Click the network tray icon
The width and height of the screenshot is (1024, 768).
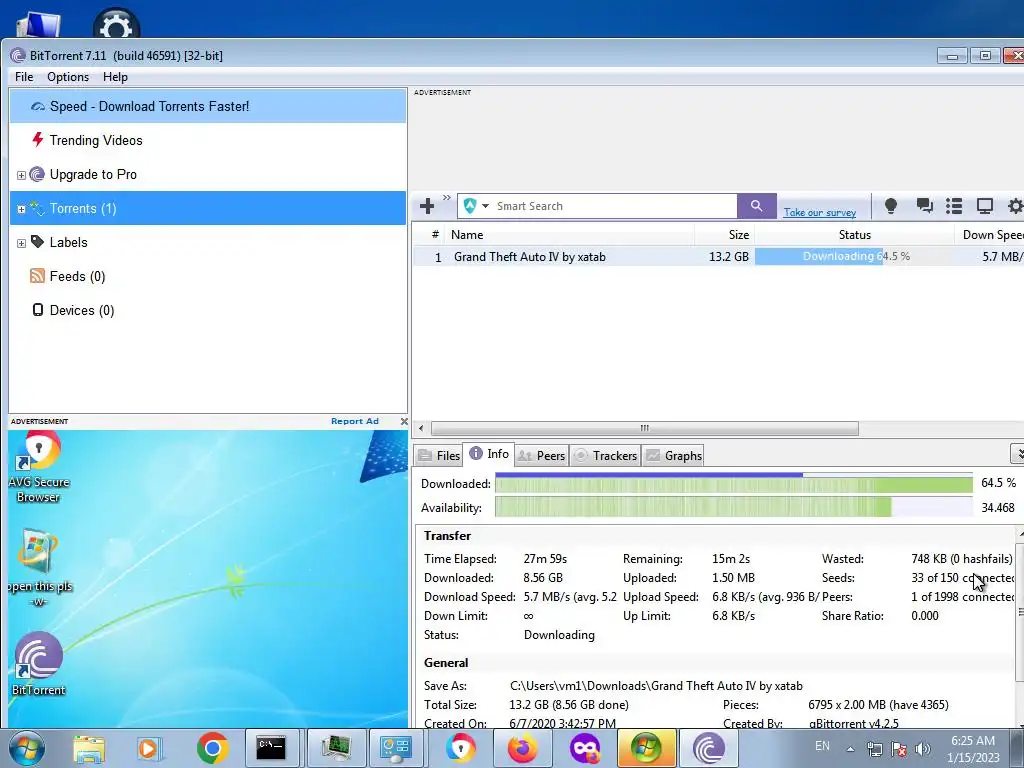click(x=874, y=749)
